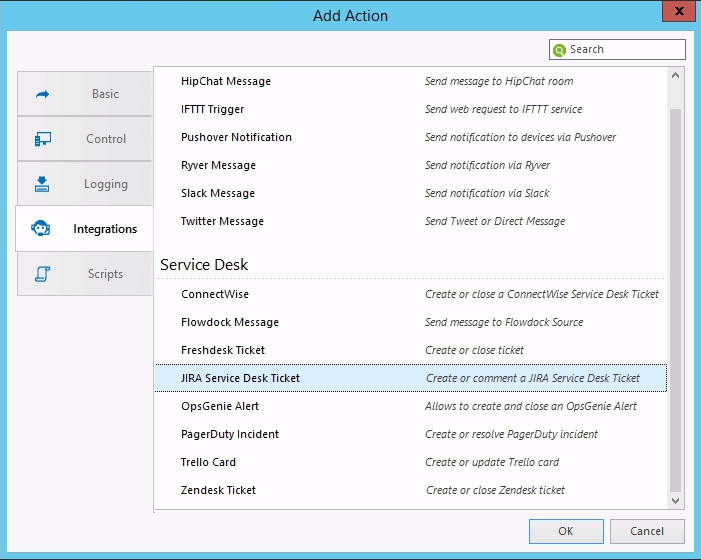Click 'Create or close a ConnectWise Service Desk Ticket'
Screen dimensions: 701x560
542,294
